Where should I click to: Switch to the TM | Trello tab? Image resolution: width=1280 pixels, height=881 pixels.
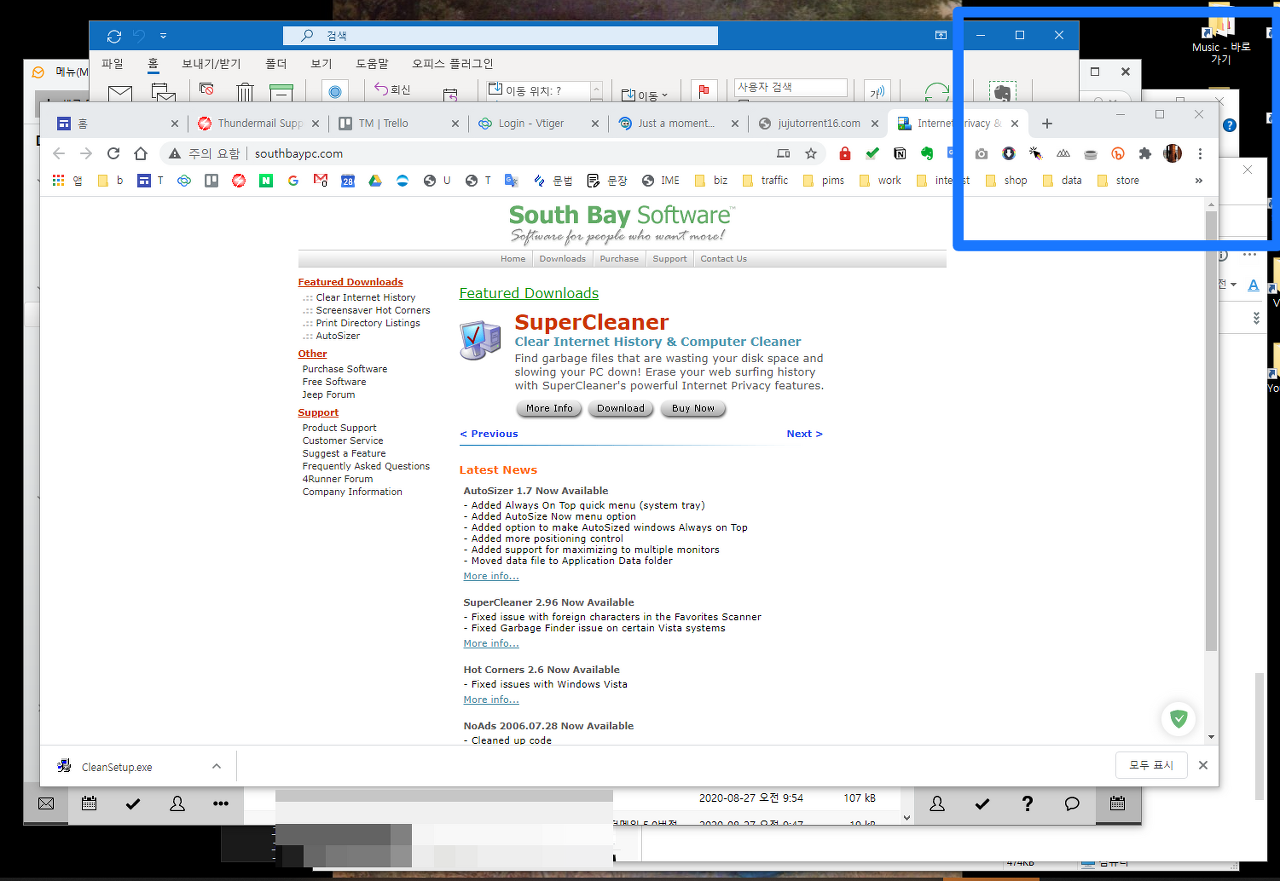(399, 123)
